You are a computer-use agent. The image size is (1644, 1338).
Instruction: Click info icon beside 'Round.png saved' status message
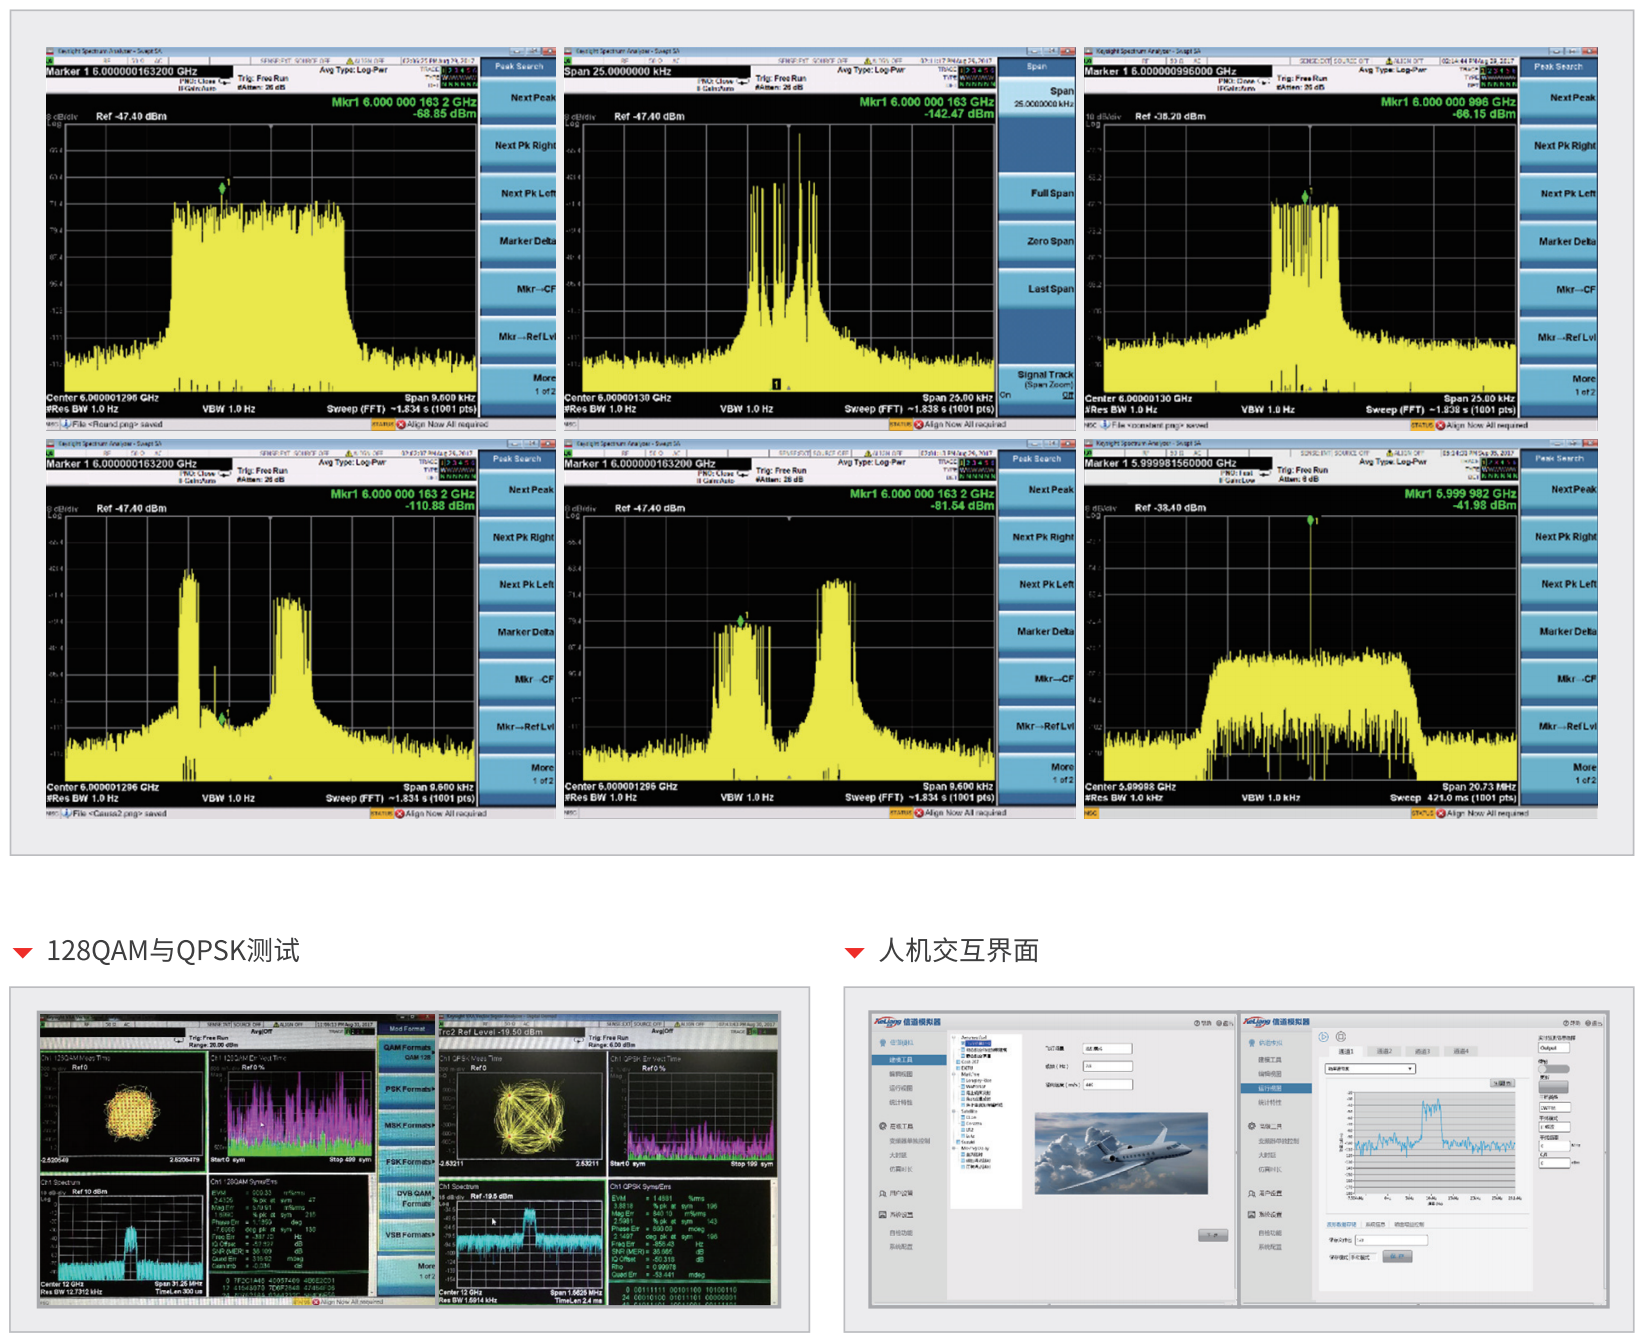tap(66, 424)
